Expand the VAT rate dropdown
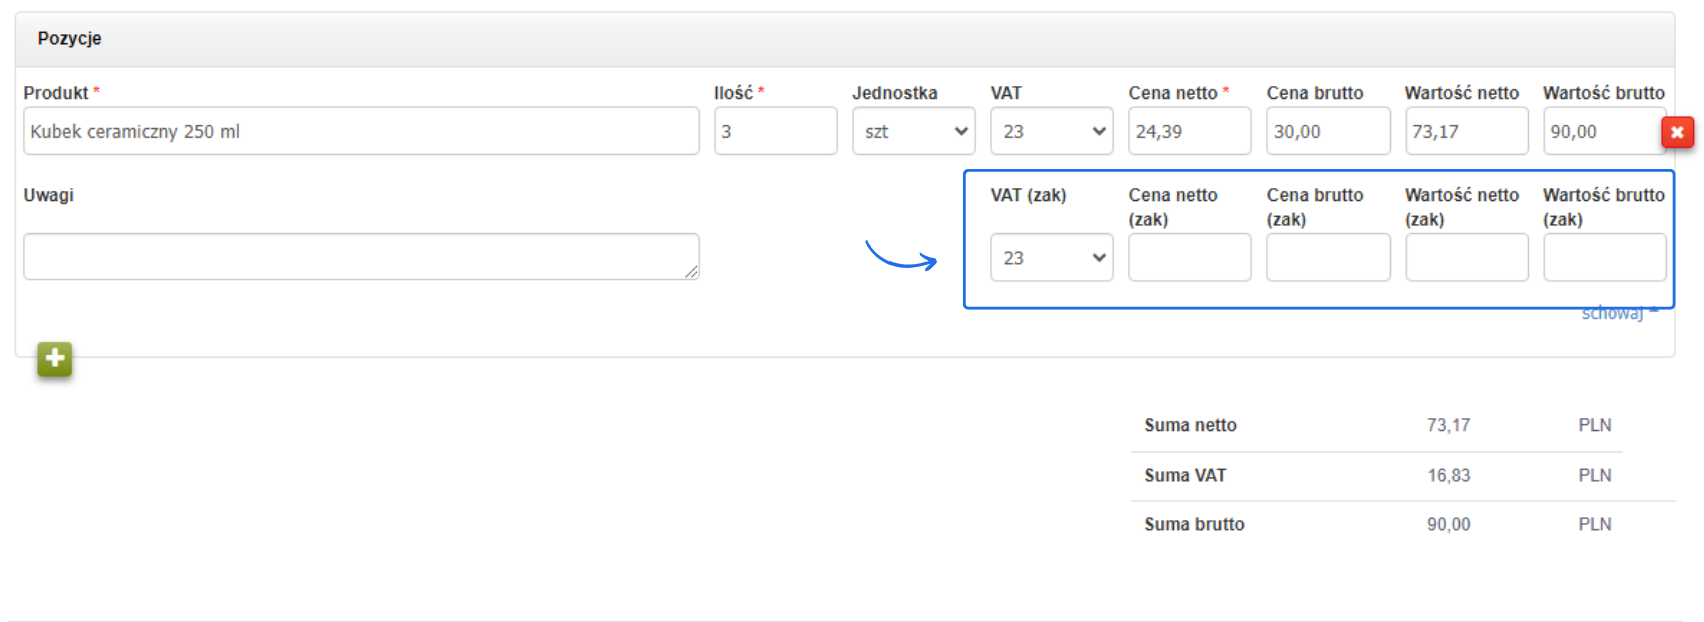 [1051, 131]
